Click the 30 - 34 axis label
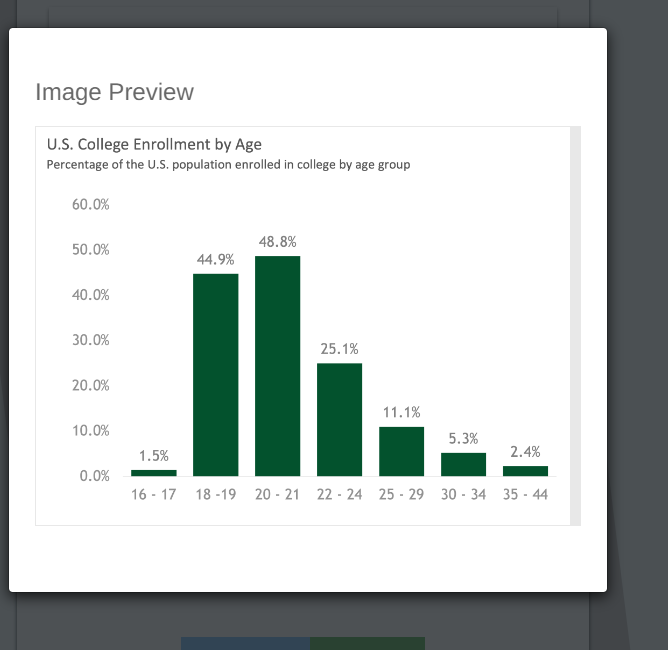Screen dimensions: 668x650 click(x=464, y=495)
